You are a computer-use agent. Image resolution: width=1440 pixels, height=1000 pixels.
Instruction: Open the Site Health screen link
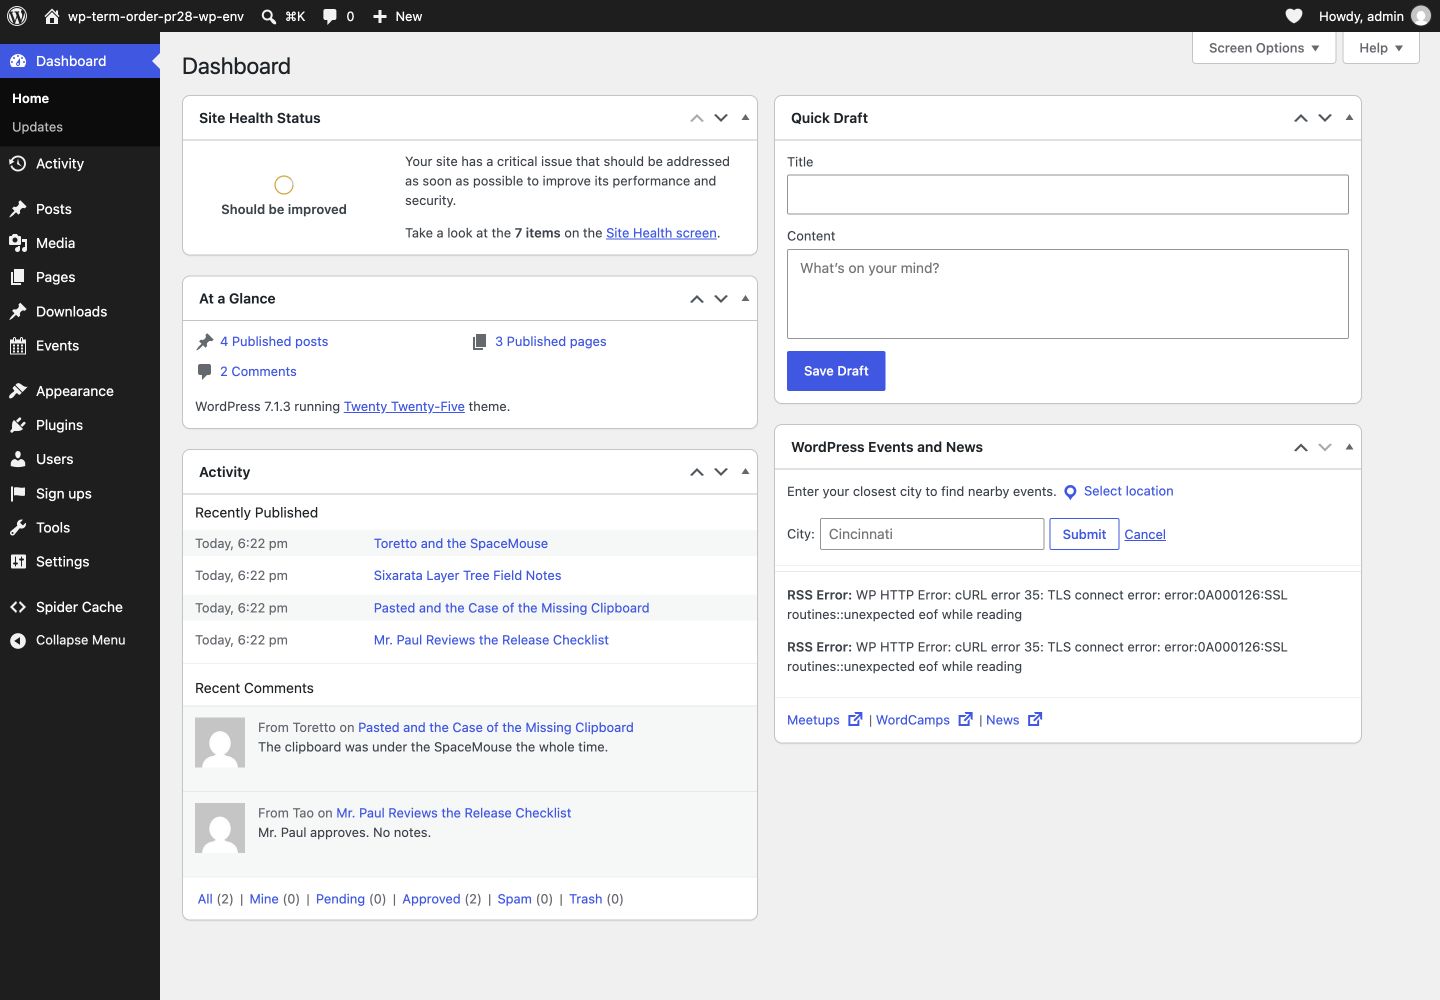[x=661, y=233]
